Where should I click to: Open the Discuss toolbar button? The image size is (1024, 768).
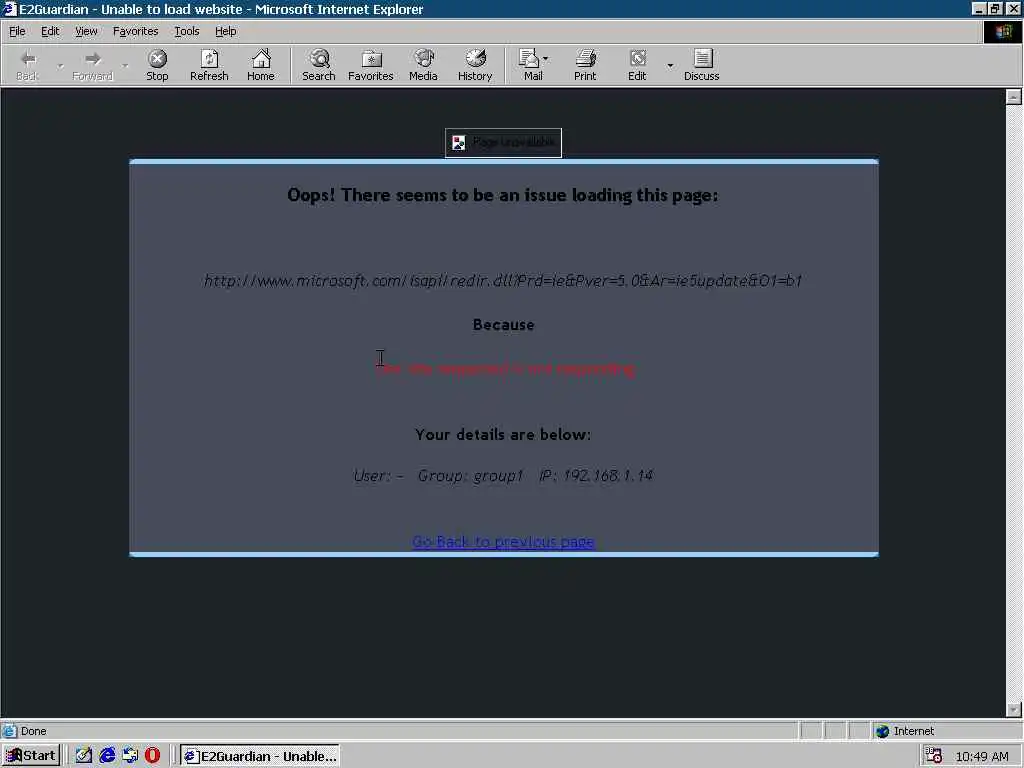[702, 65]
